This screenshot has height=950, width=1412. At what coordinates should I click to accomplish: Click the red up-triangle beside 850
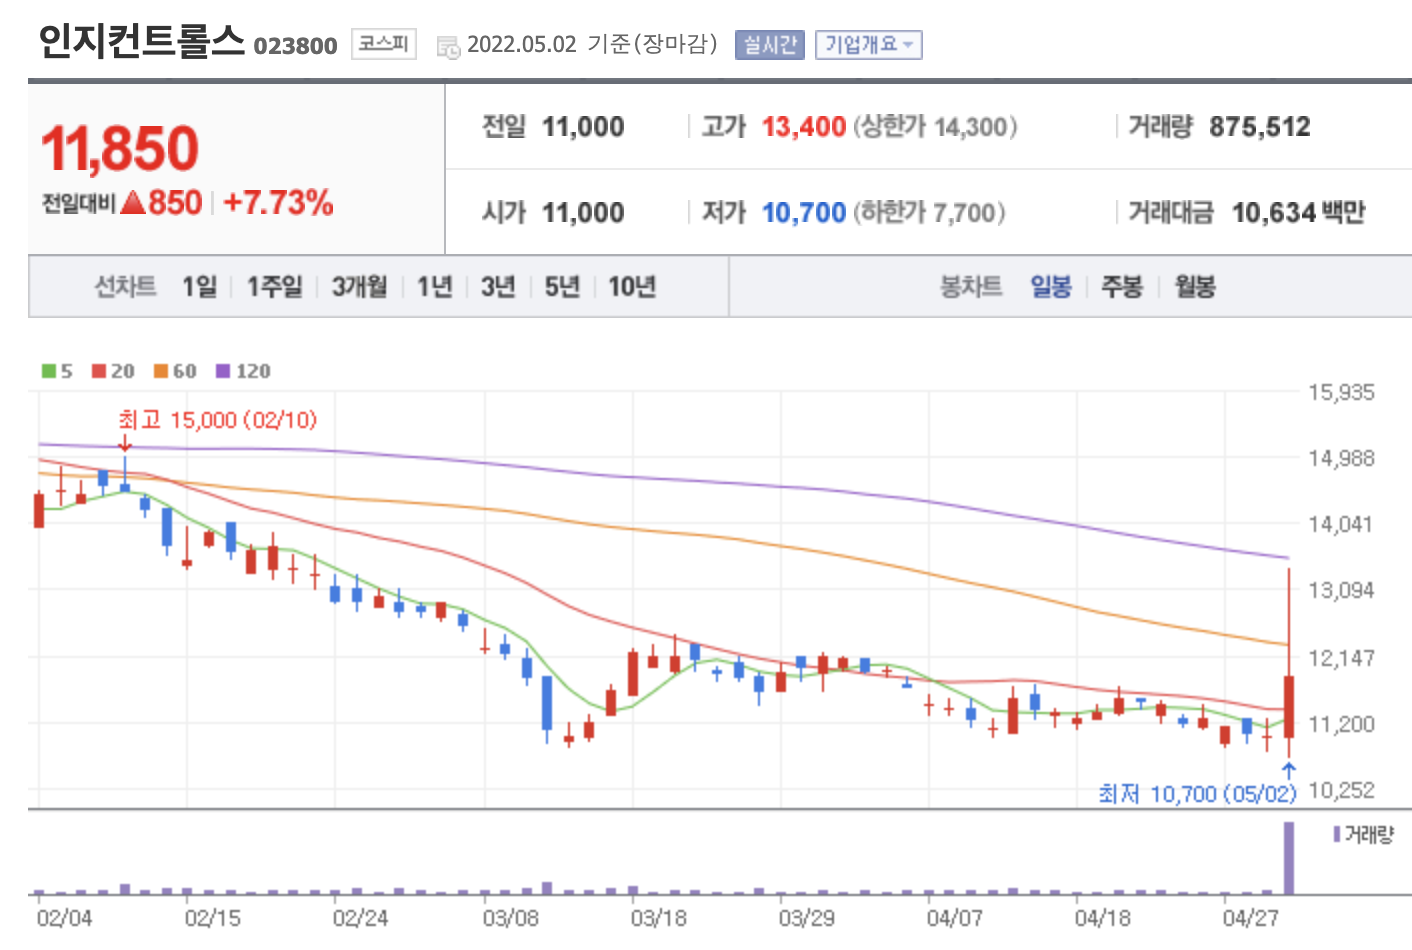(x=133, y=204)
